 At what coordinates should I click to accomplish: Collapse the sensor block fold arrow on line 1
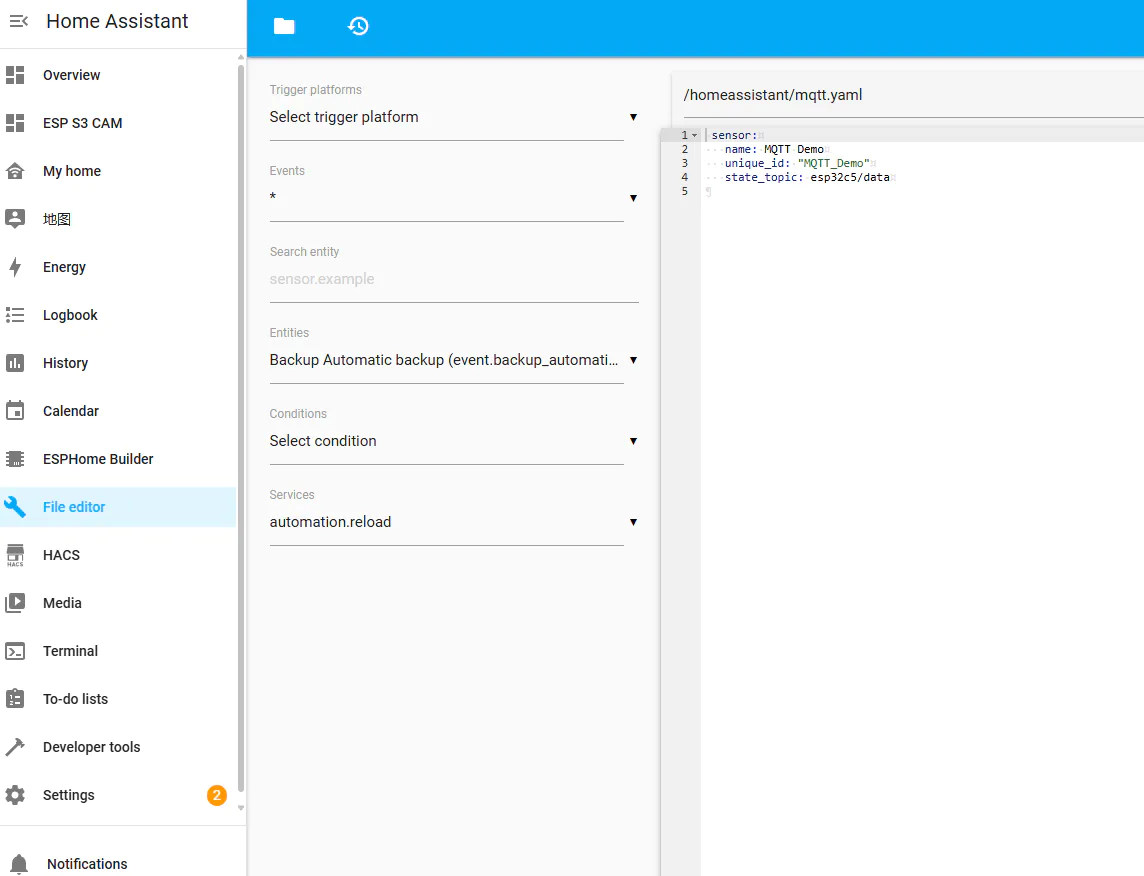(x=695, y=136)
